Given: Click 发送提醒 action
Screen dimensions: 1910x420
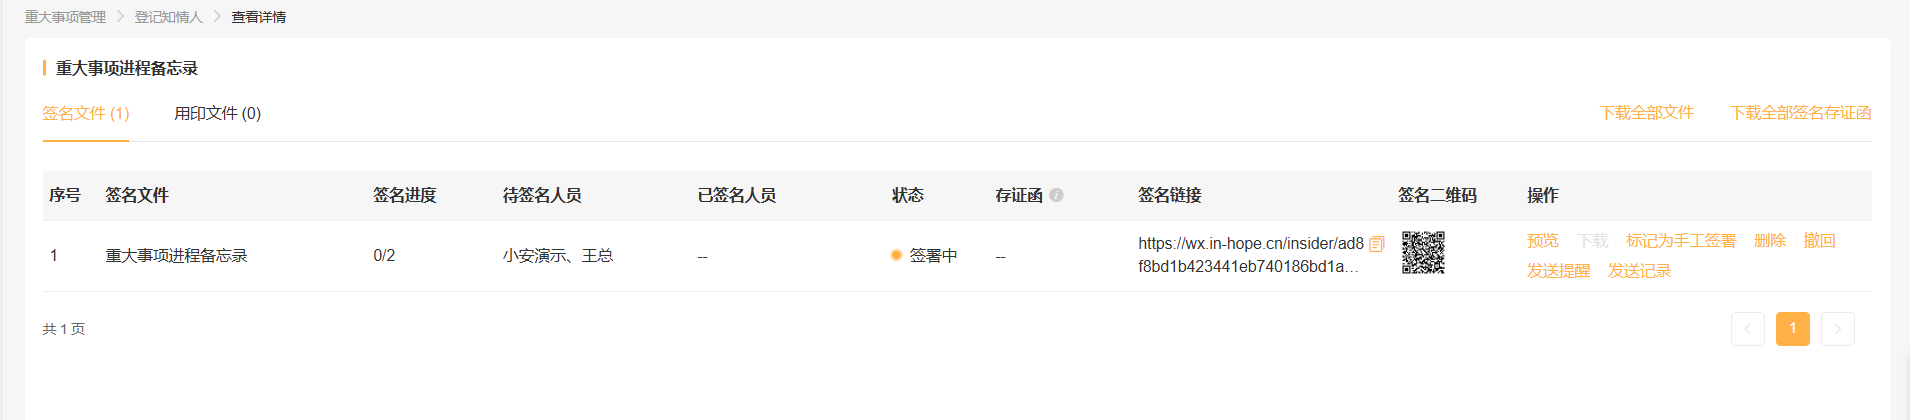Looking at the screenshot, I should coord(1558,271).
